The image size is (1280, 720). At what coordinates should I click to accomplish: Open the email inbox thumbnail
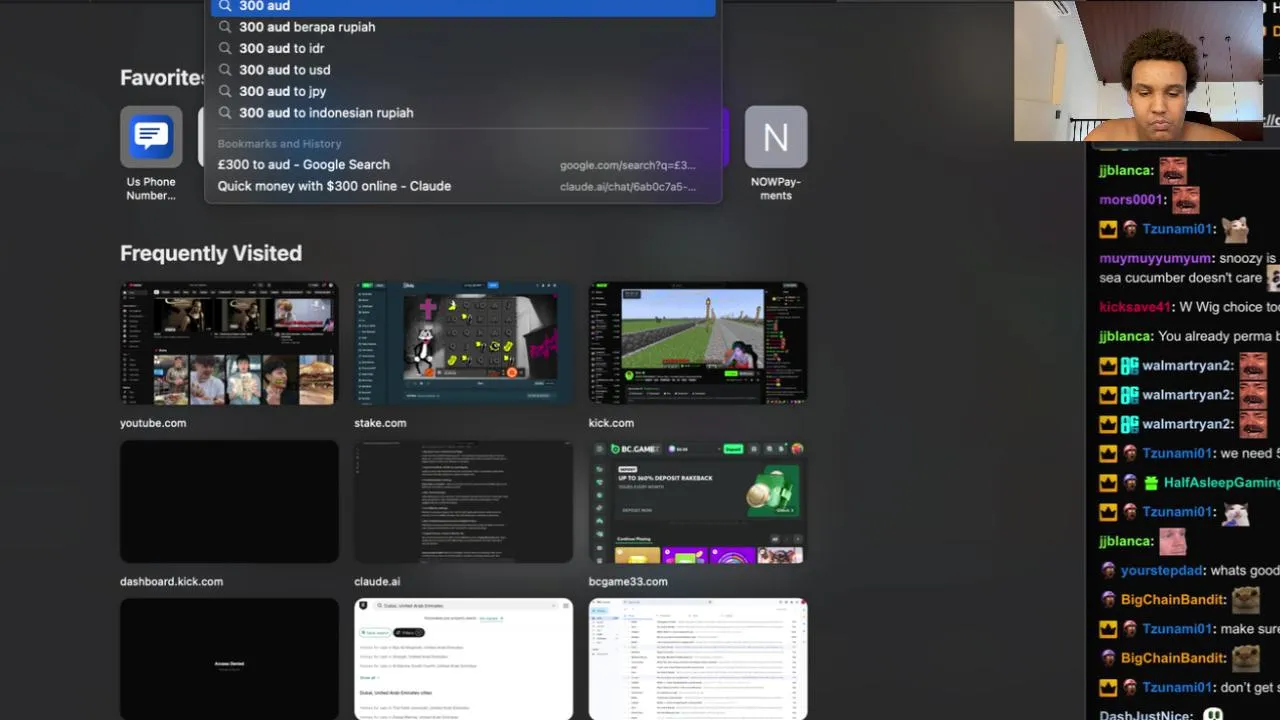698,659
